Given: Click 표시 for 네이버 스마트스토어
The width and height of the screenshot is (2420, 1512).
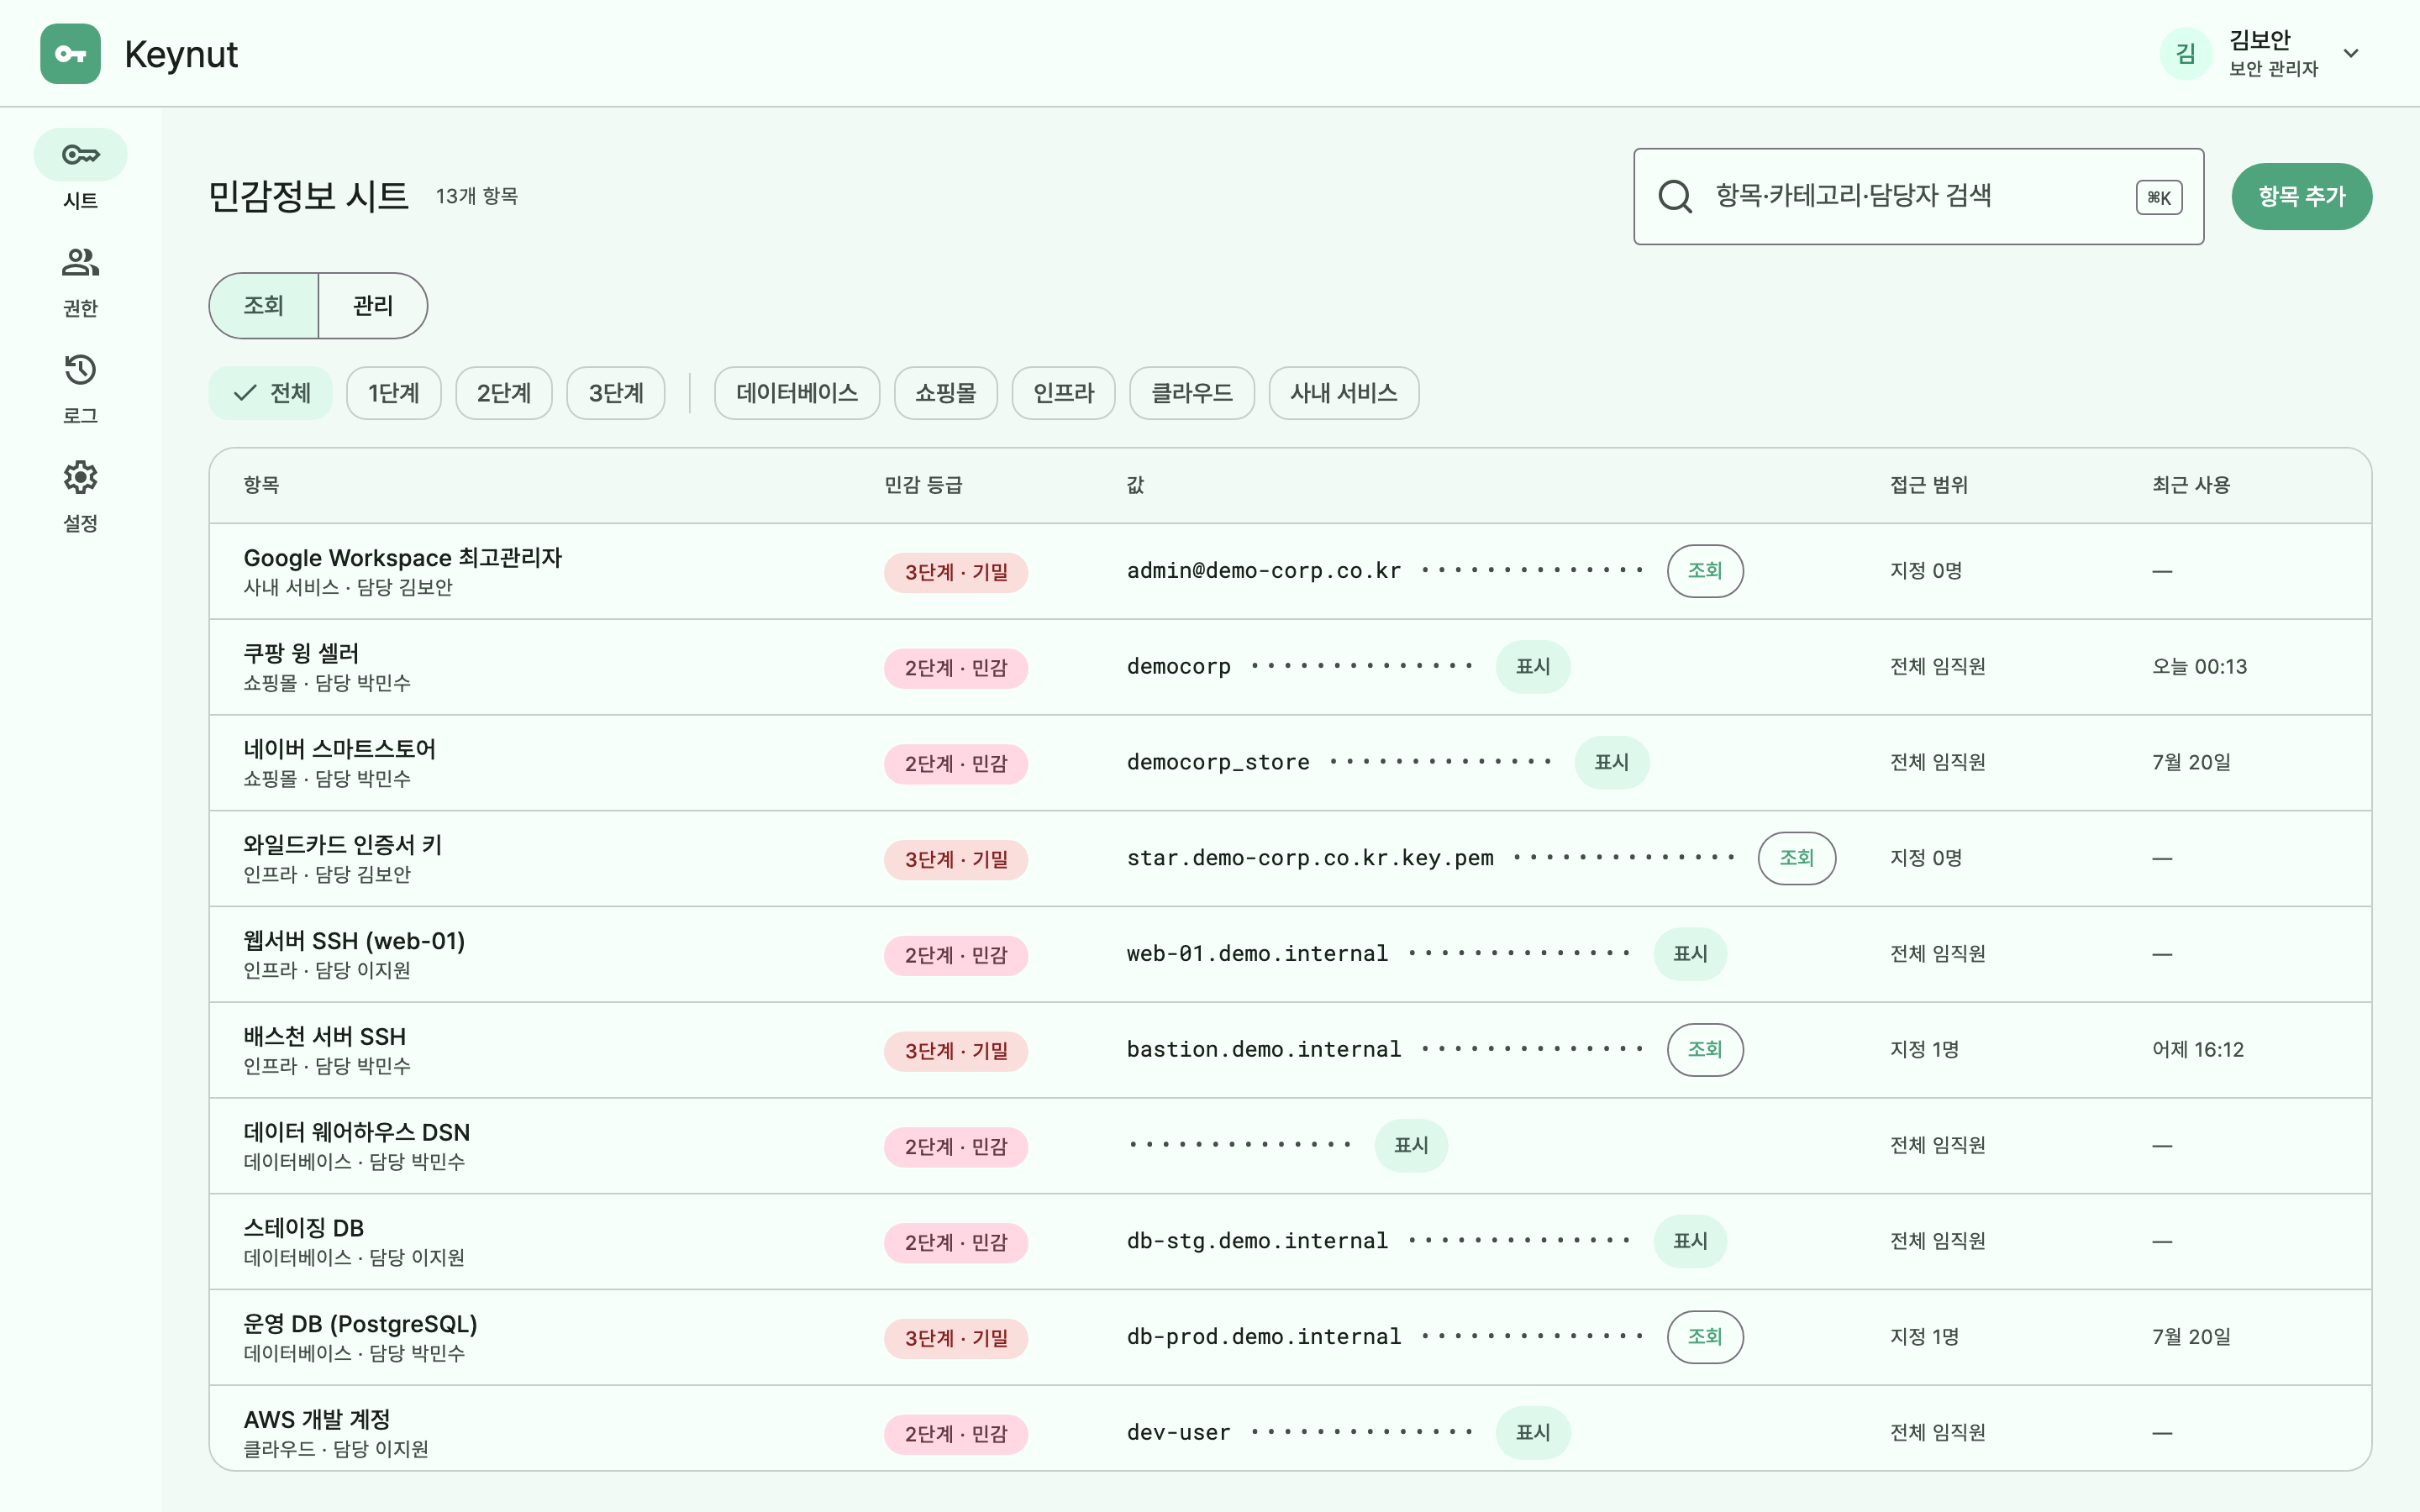Looking at the screenshot, I should click(1612, 763).
